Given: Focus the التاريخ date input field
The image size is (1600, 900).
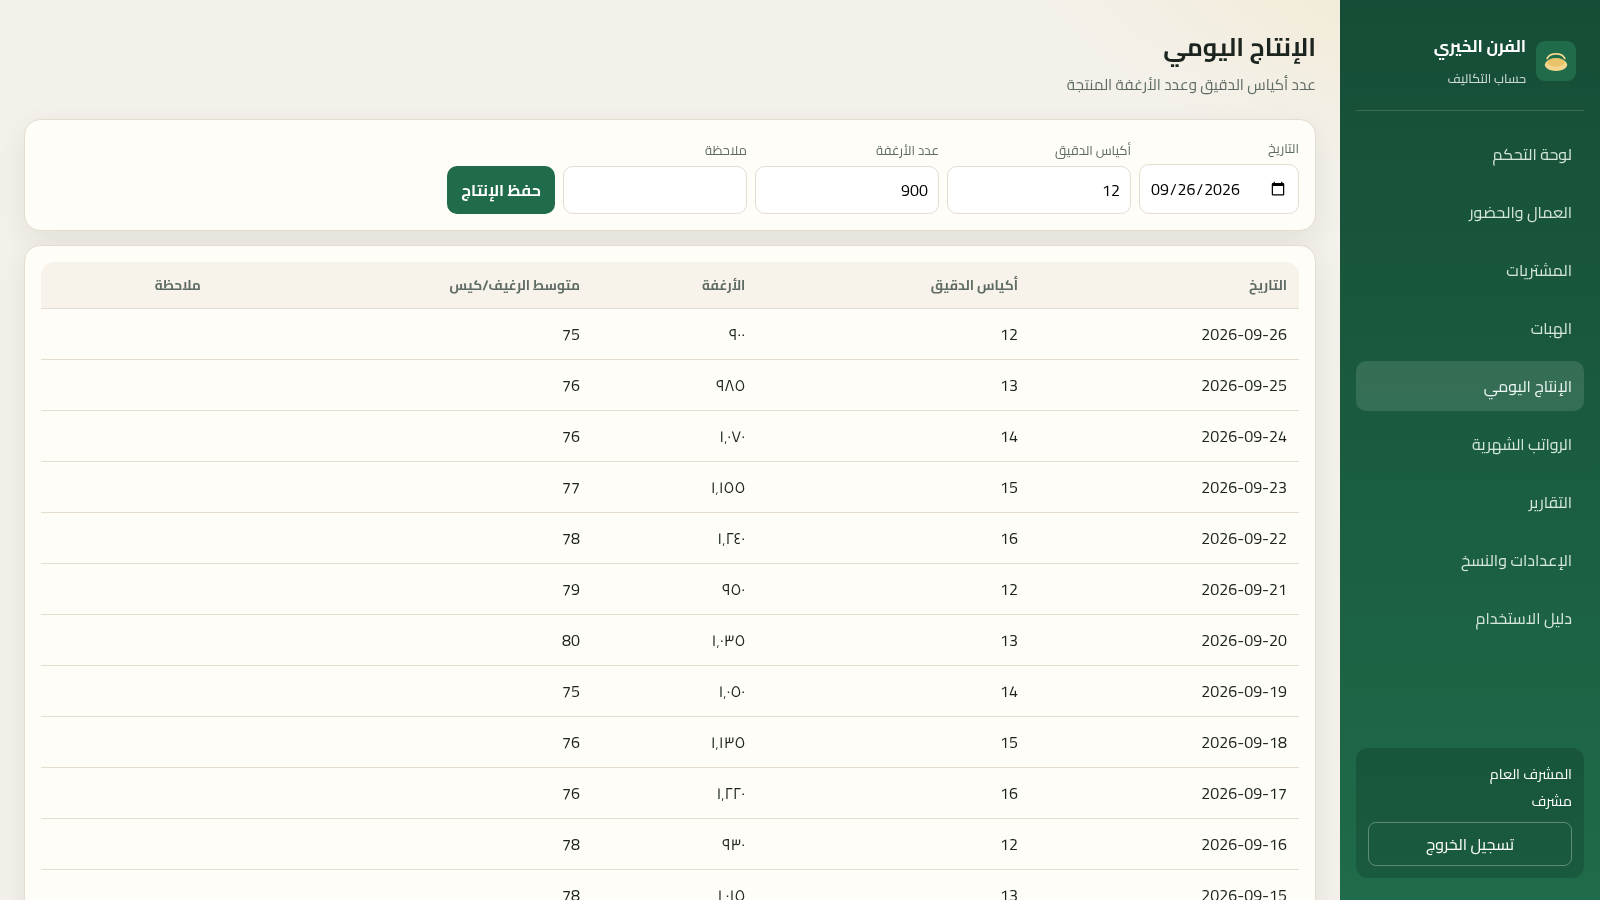Looking at the screenshot, I should pos(1219,190).
